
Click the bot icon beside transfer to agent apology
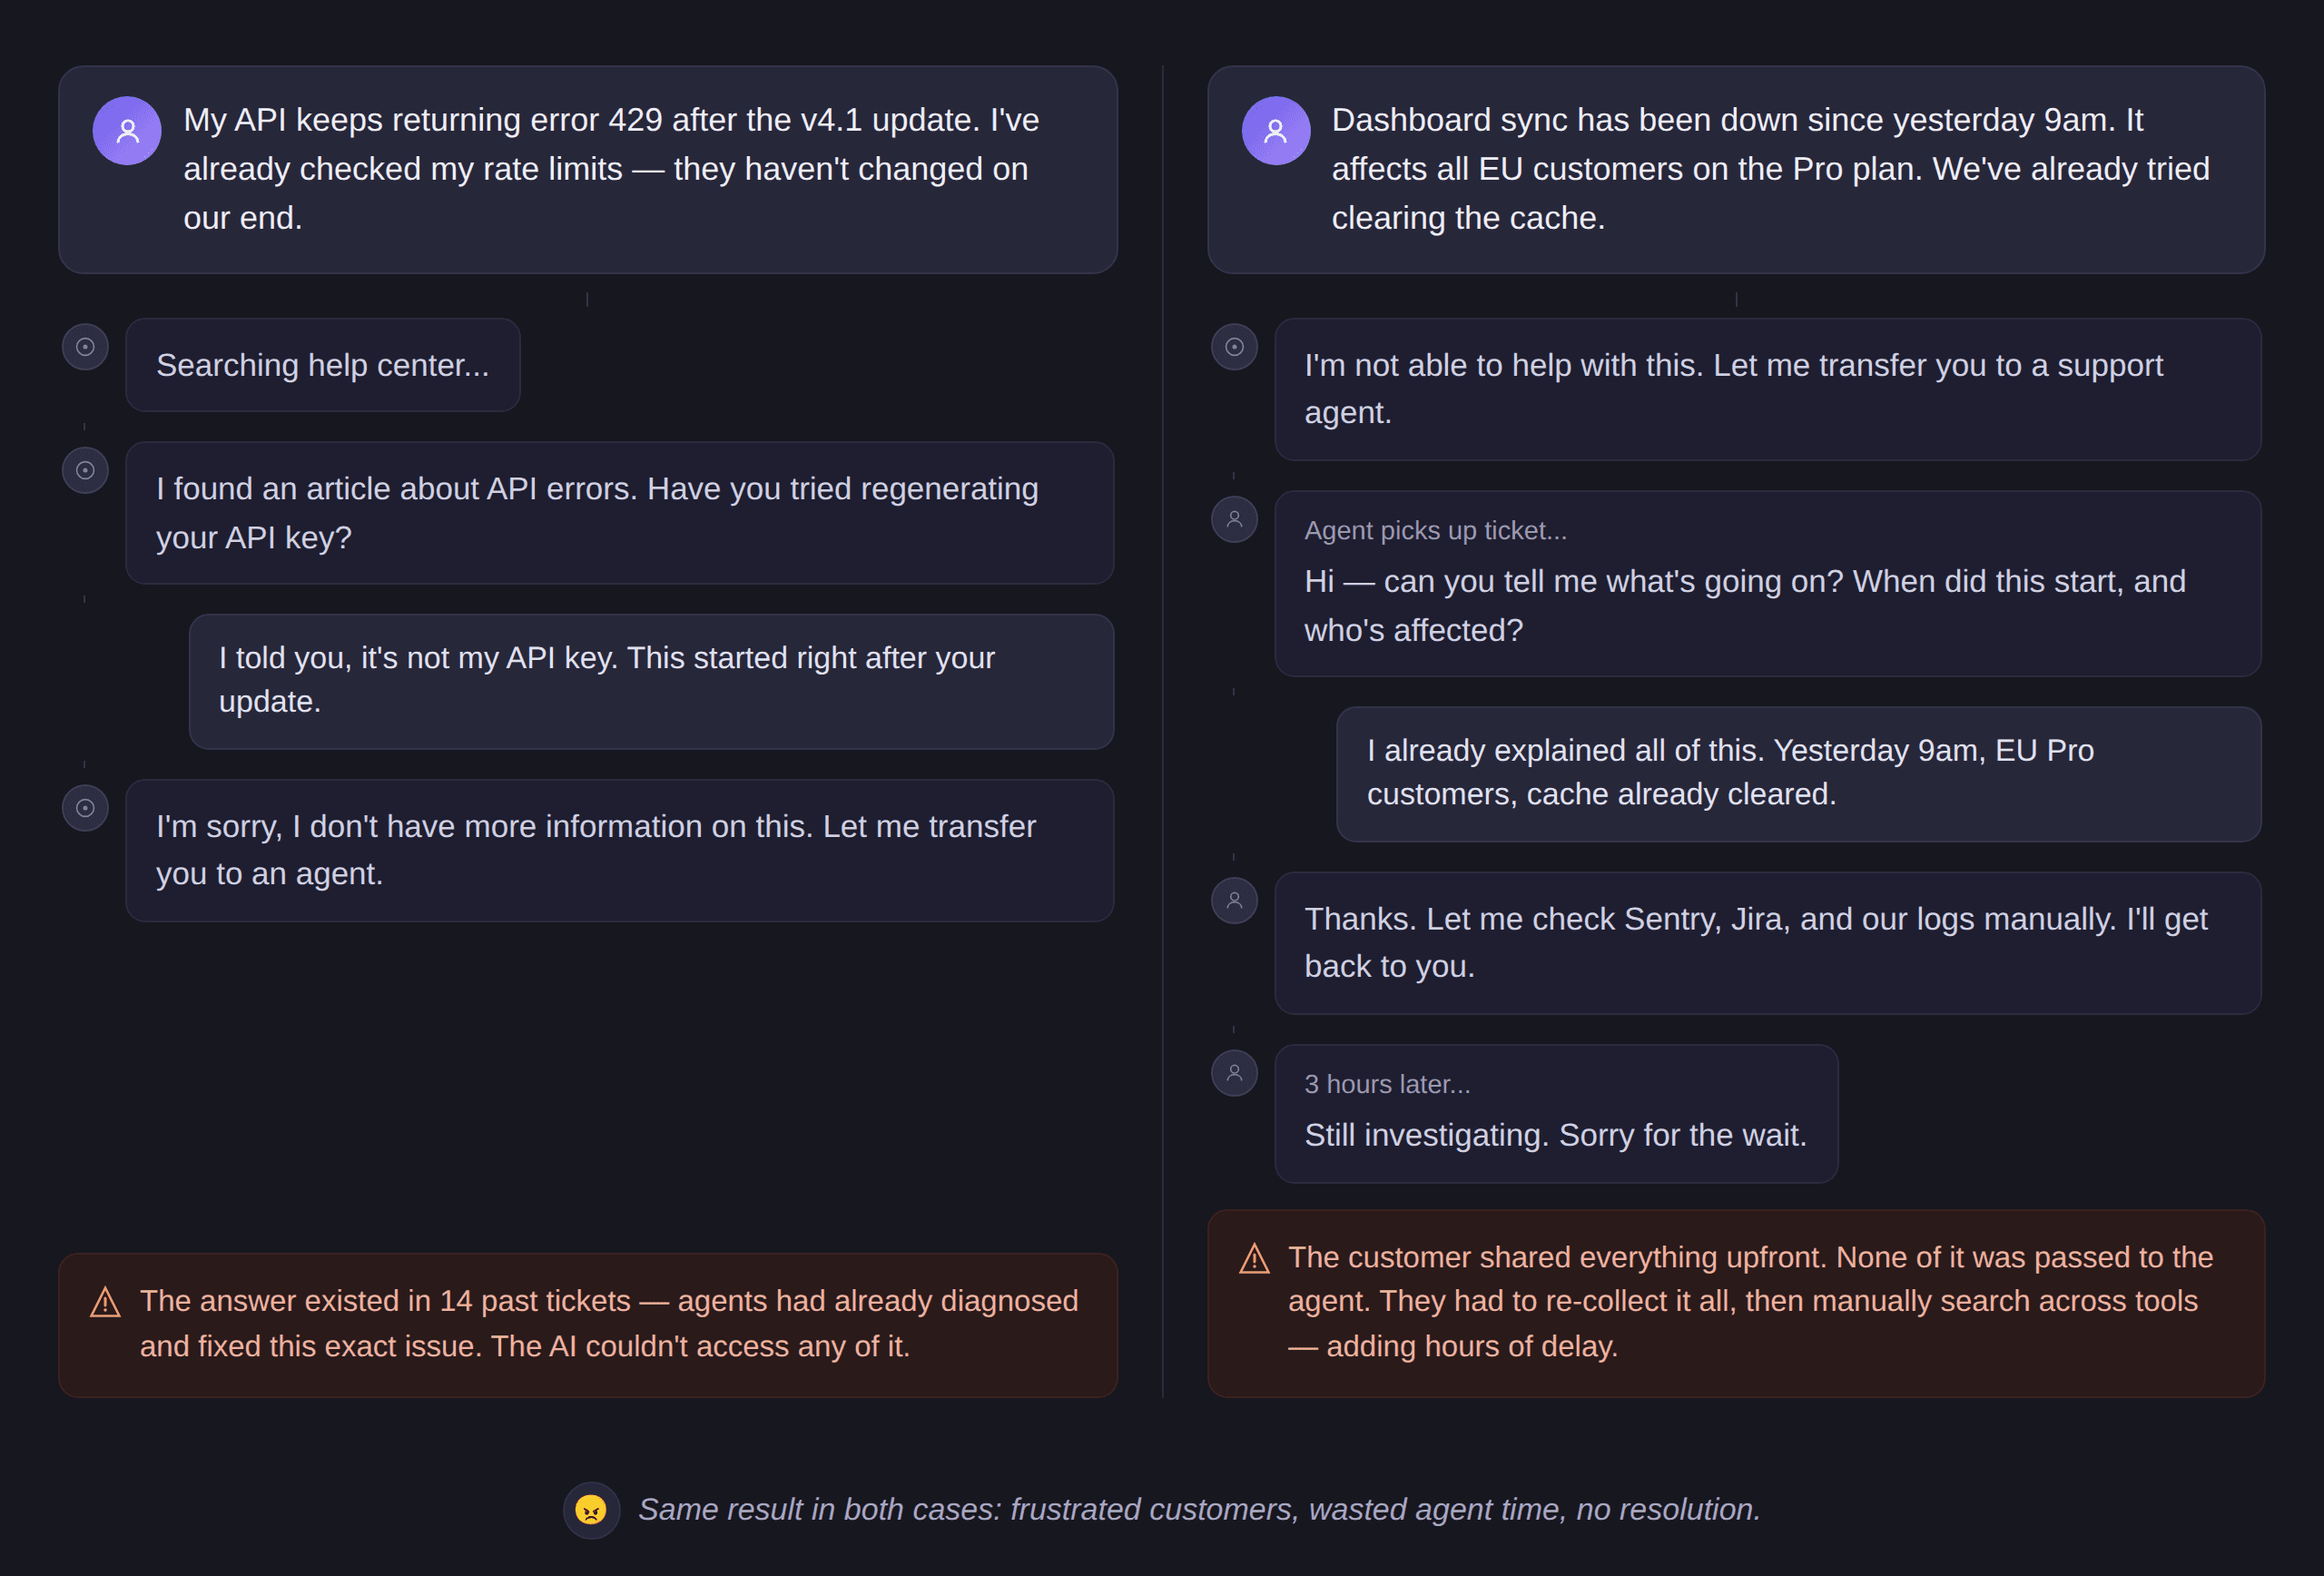tap(85, 808)
